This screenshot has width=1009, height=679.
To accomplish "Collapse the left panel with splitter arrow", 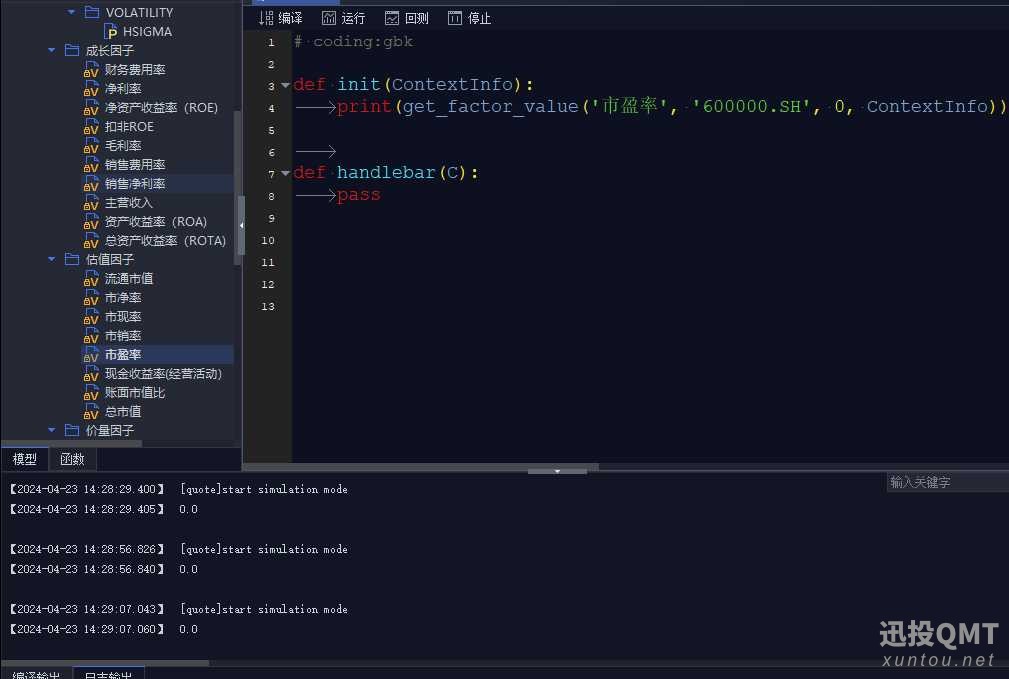I will [x=241, y=225].
